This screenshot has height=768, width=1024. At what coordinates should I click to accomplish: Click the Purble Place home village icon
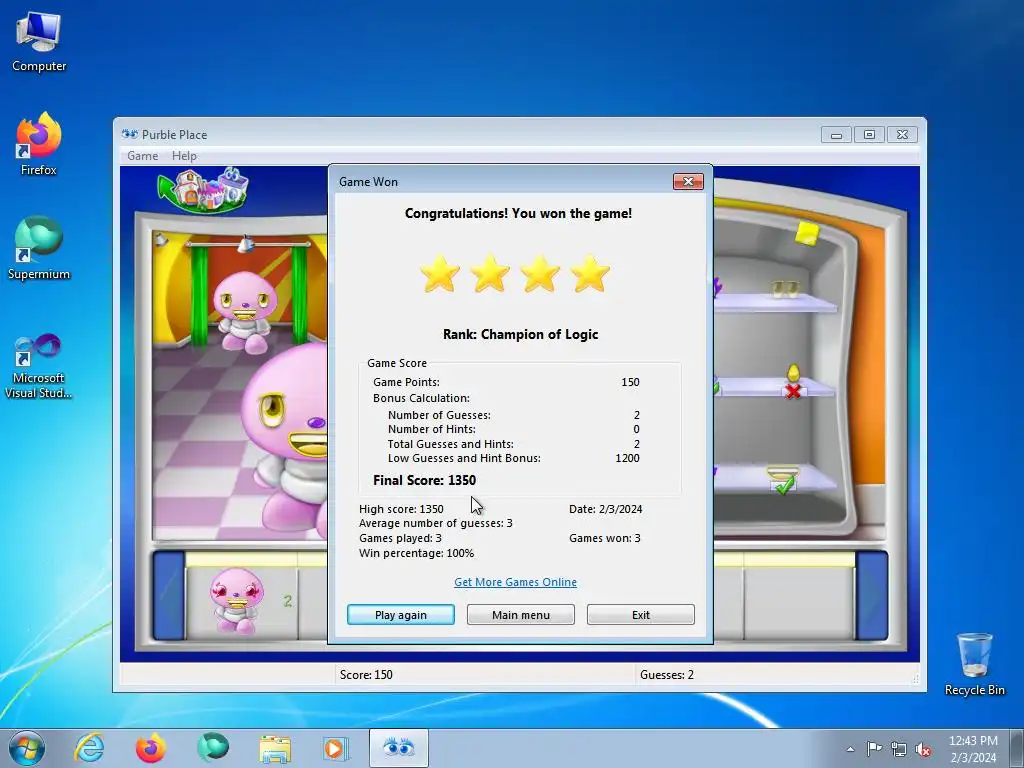click(204, 189)
